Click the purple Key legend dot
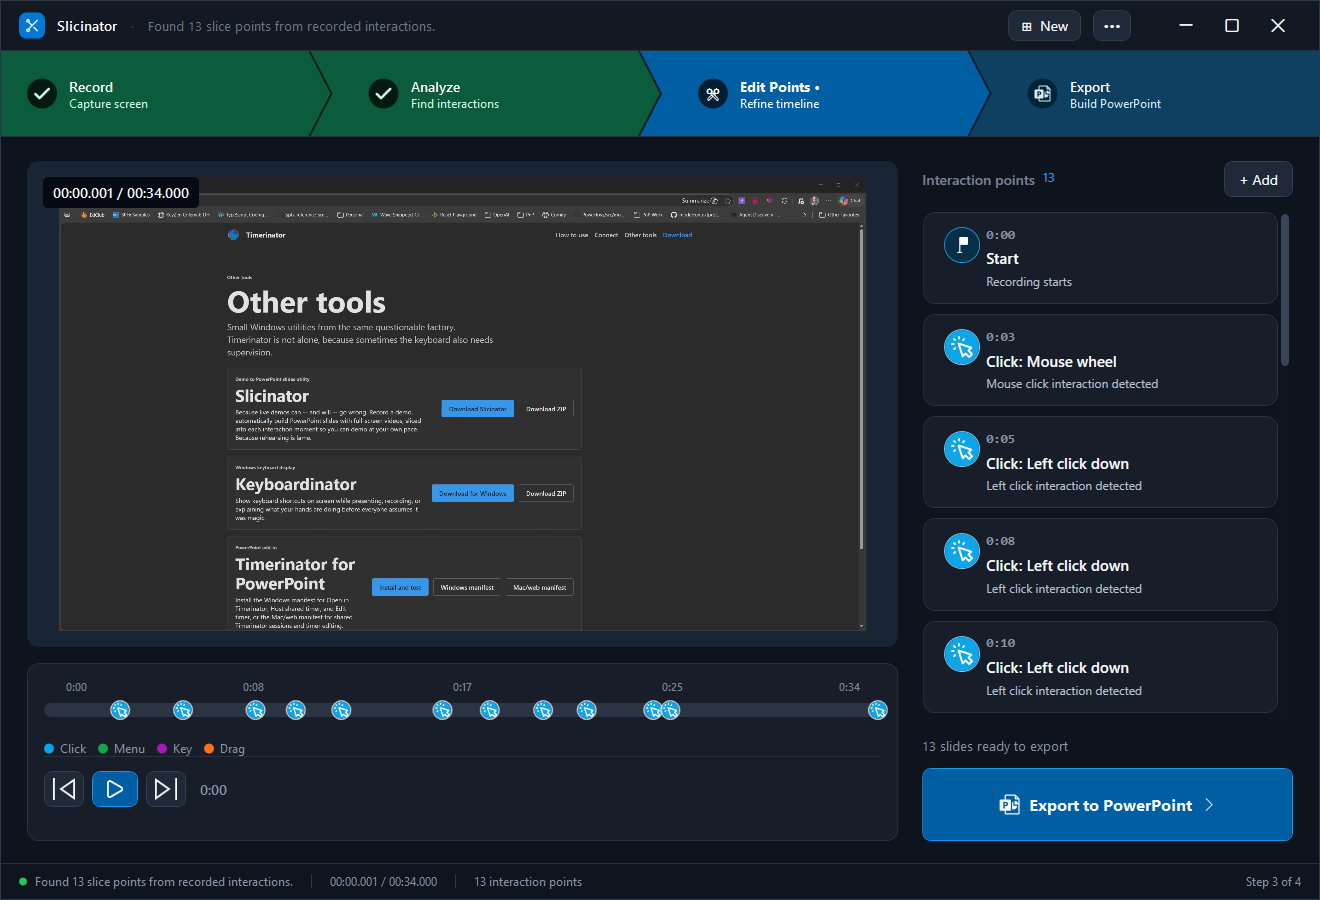This screenshot has width=1320, height=900. [162, 749]
